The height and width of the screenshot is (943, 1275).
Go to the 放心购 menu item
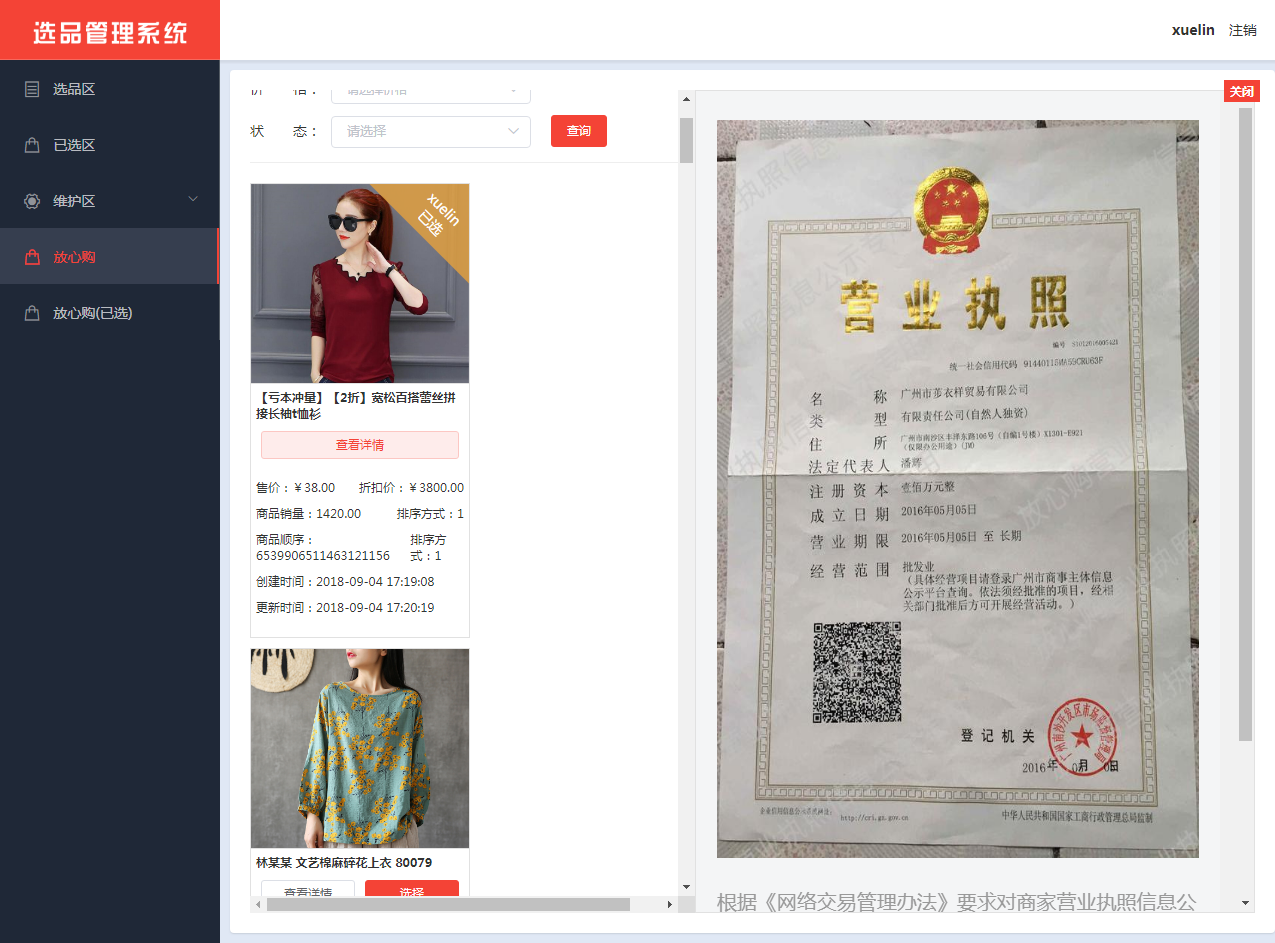(110, 257)
